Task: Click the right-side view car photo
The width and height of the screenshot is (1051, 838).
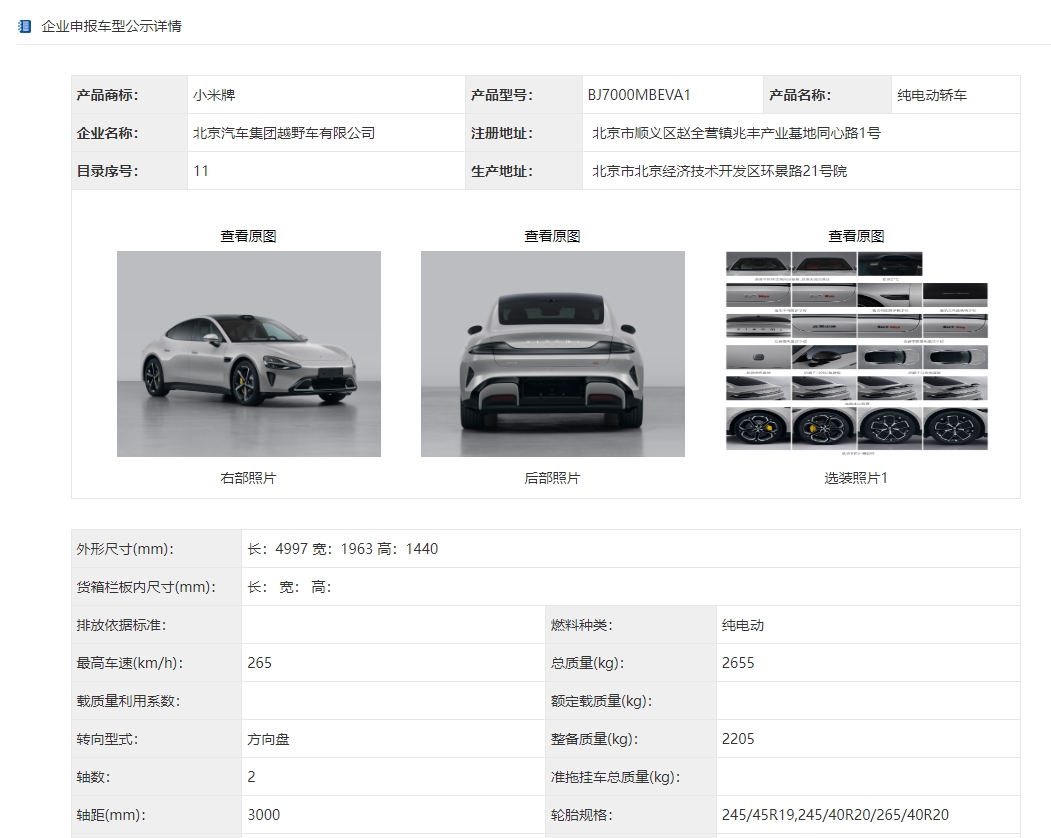Action: pos(248,353)
